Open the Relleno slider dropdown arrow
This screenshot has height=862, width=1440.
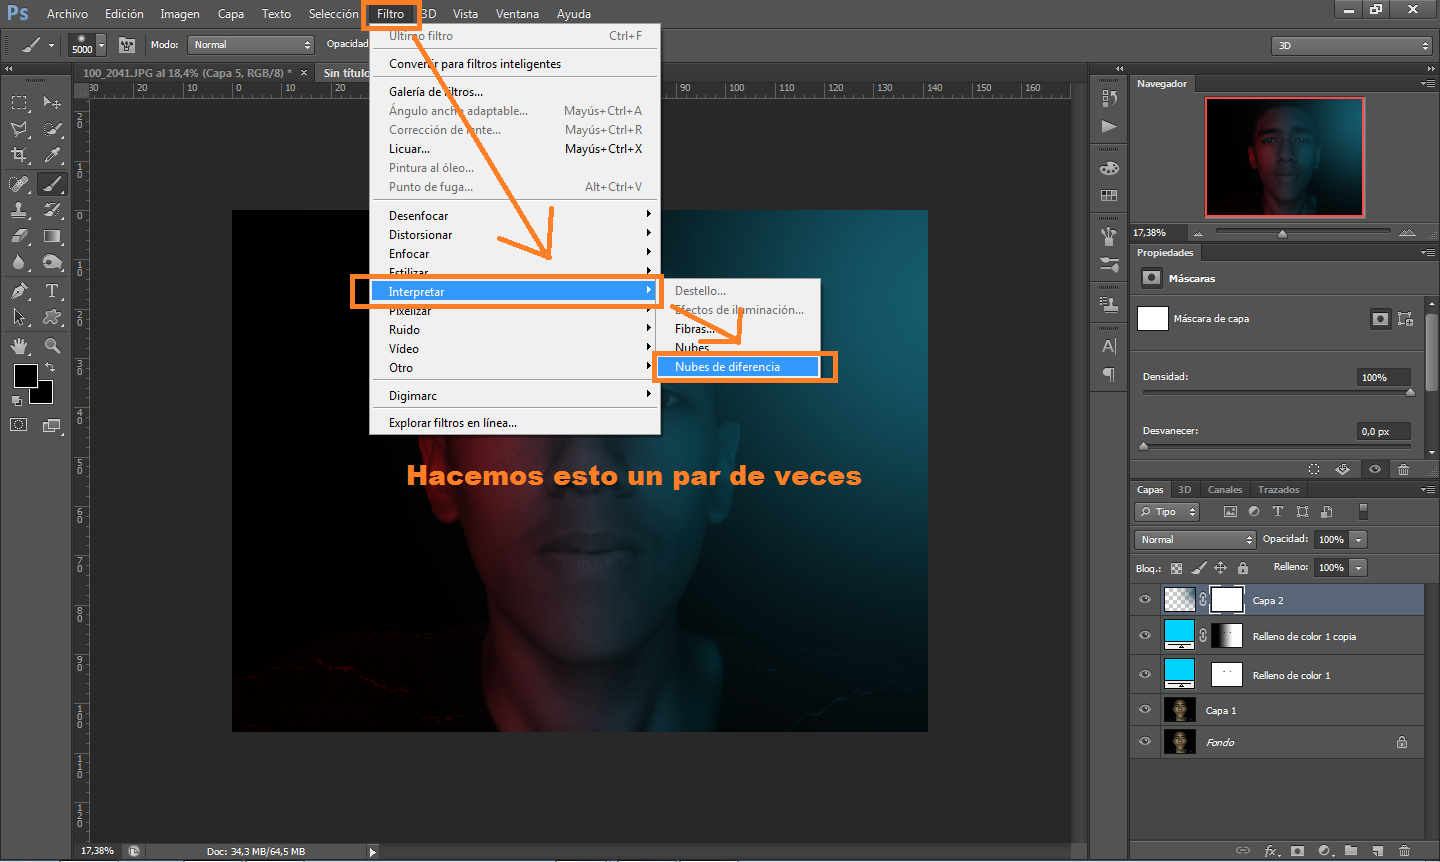click(x=1358, y=568)
